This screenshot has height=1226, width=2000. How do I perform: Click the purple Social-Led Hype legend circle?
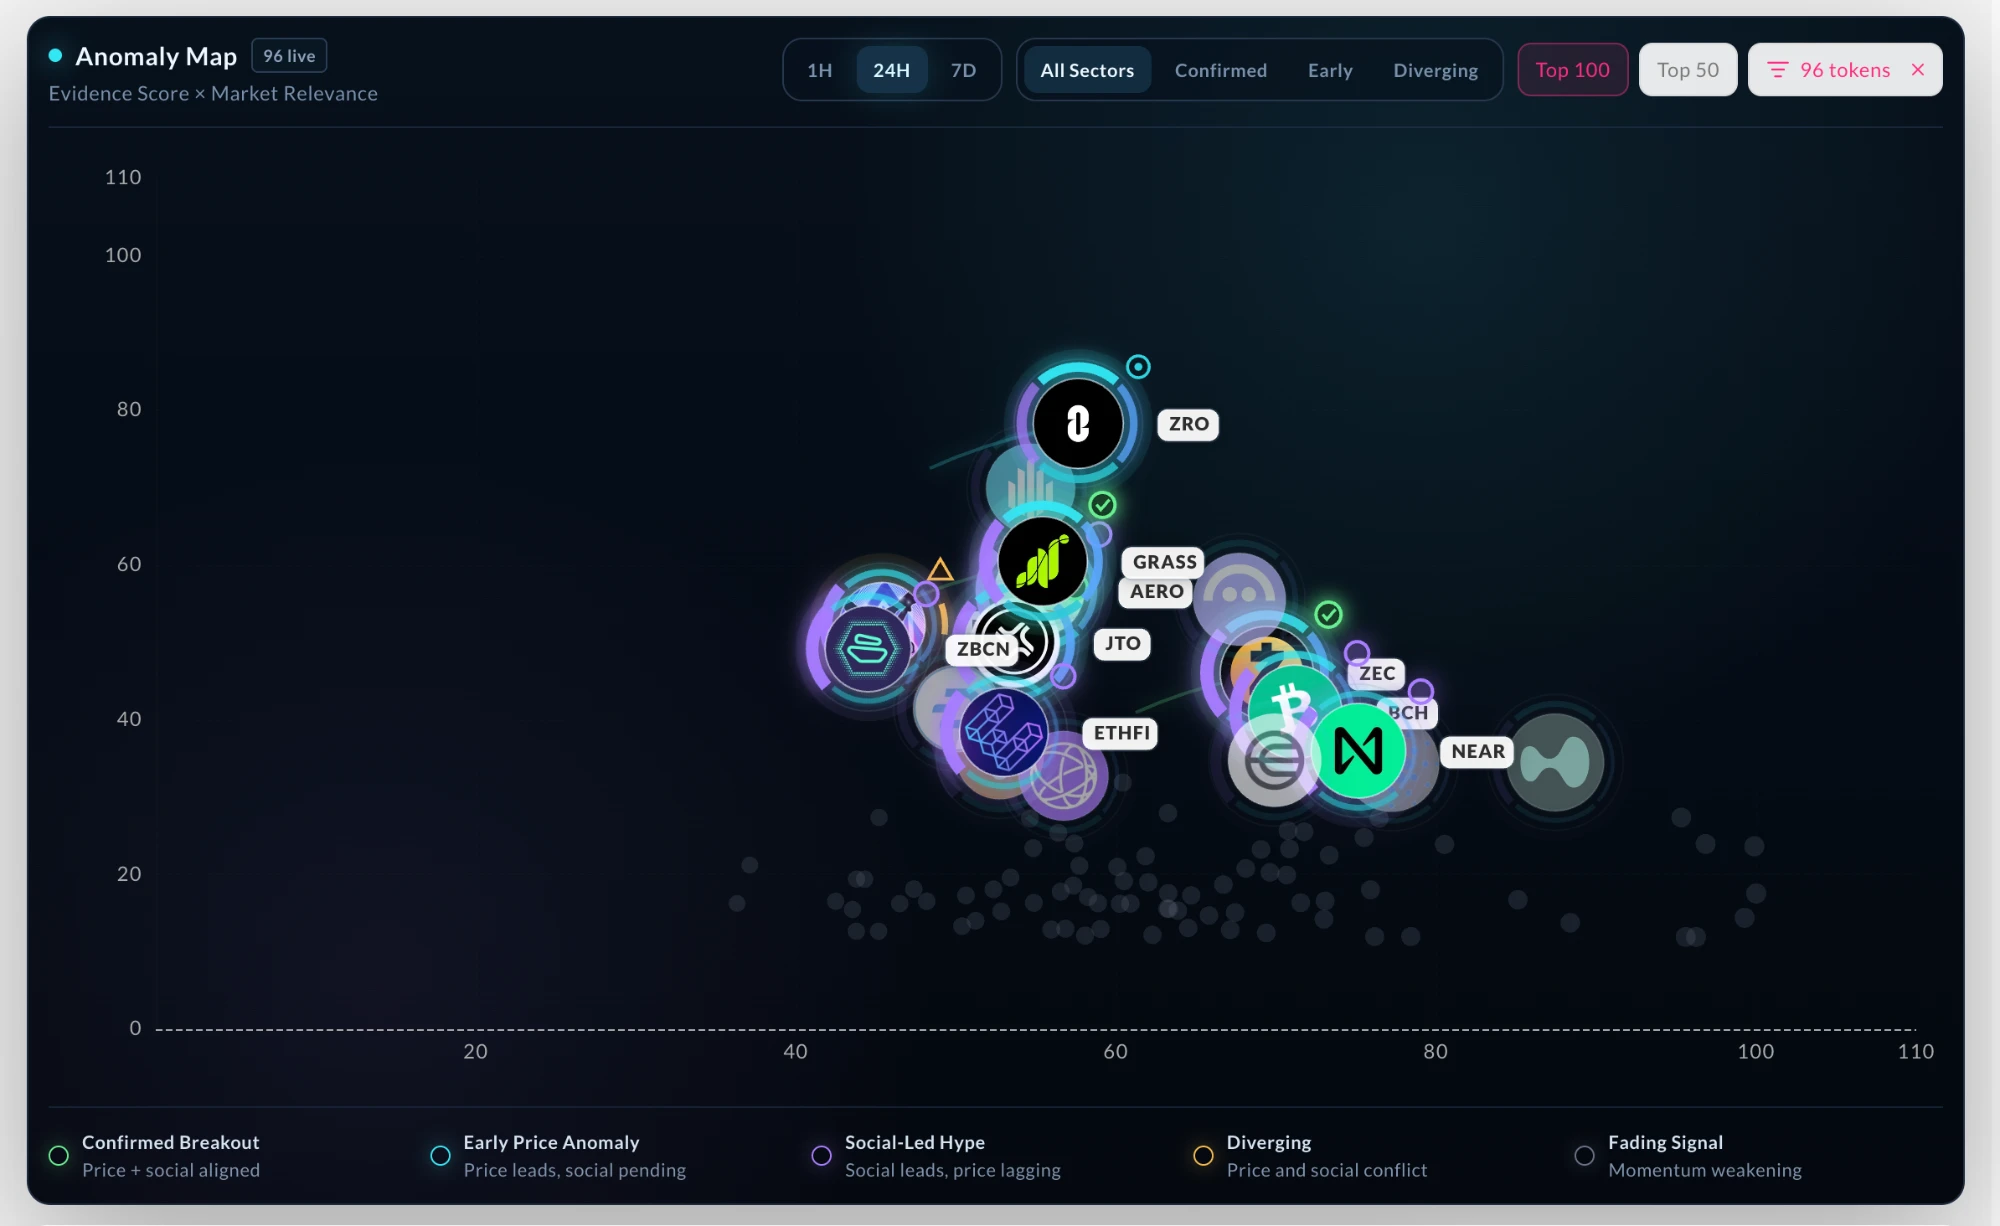pos(821,1155)
